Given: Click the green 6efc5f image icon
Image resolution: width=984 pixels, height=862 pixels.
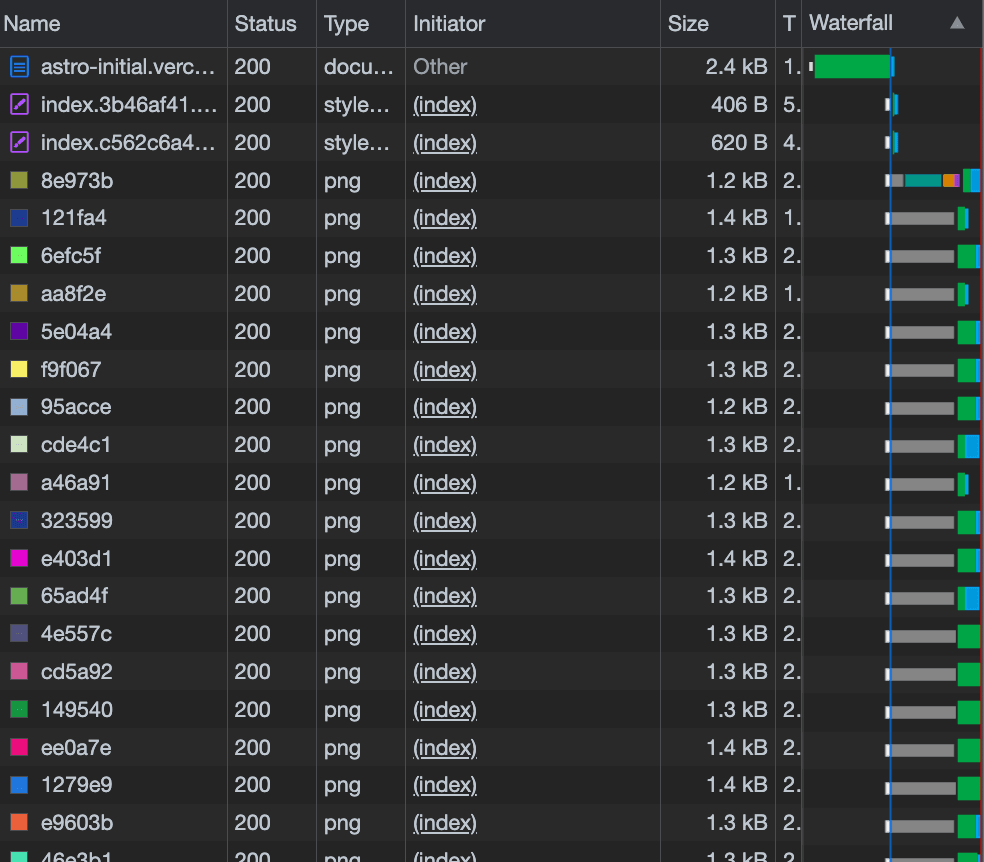Looking at the screenshot, I should point(19,256).
